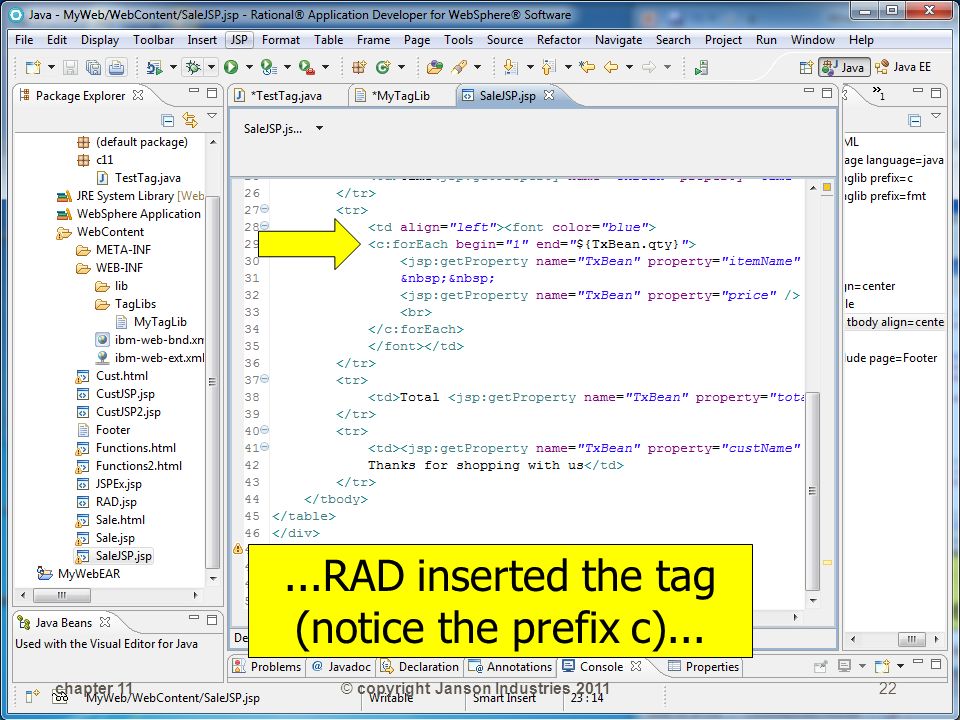This screenshot has width=960, height=720.
Task: Click the Back navigation arrow
Action: 611,67
